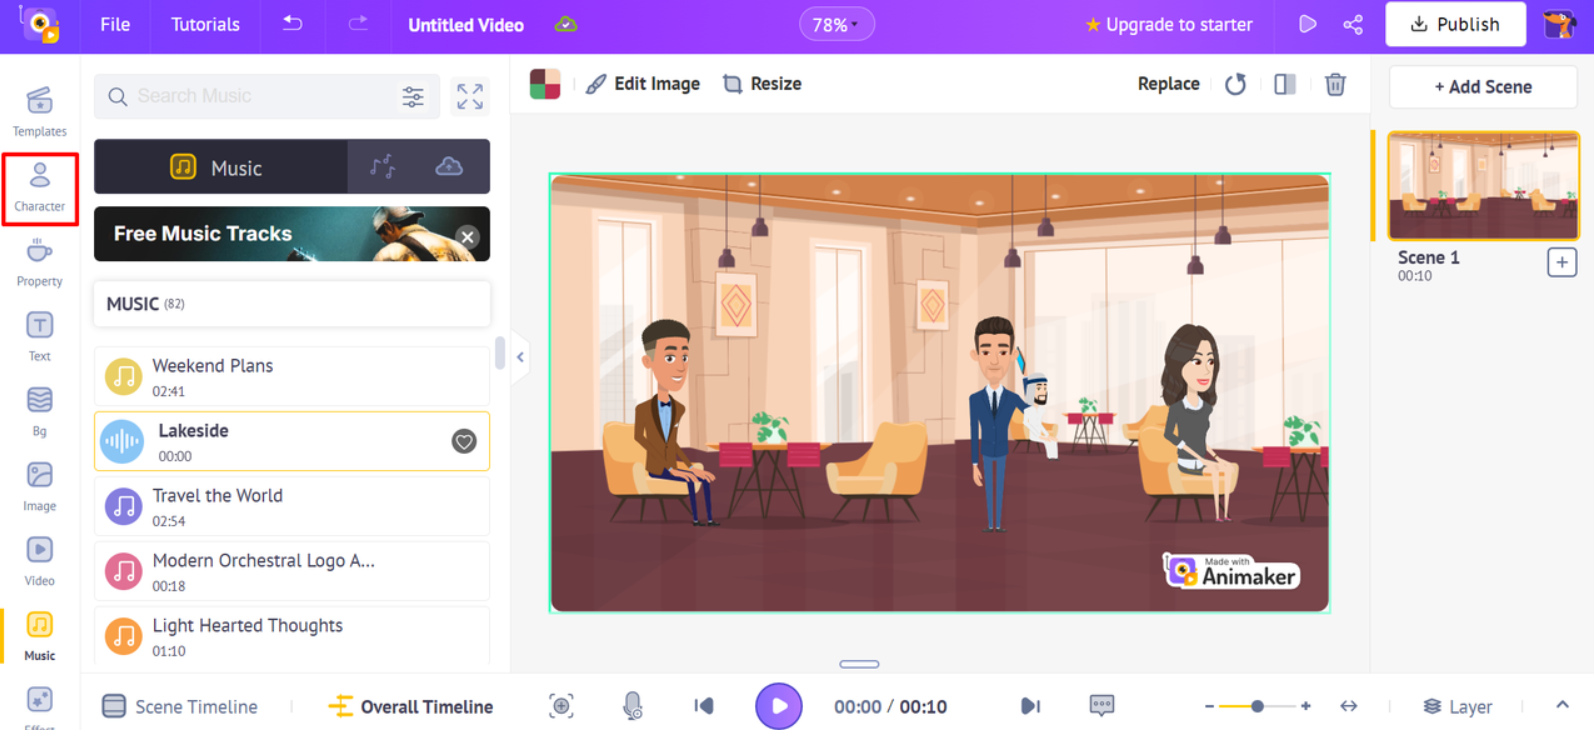Open the File menu
Viewport: 1594px width, 730px height.
115,24
